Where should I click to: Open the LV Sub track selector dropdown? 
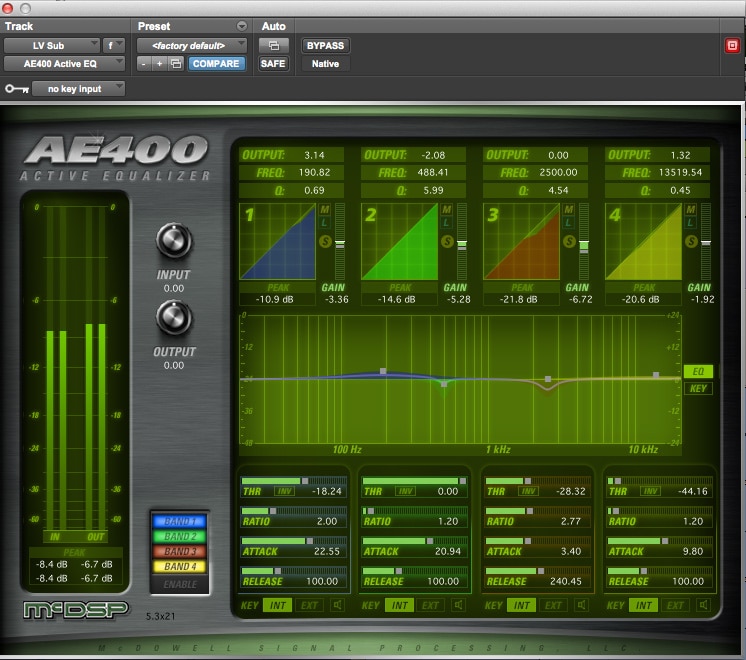coord(52,46)
